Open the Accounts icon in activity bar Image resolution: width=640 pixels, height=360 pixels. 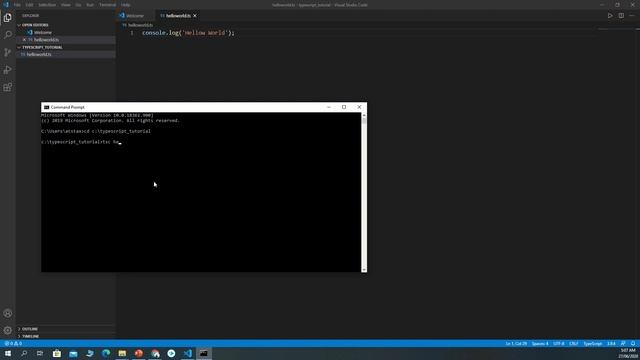click(x=7, y=313)
